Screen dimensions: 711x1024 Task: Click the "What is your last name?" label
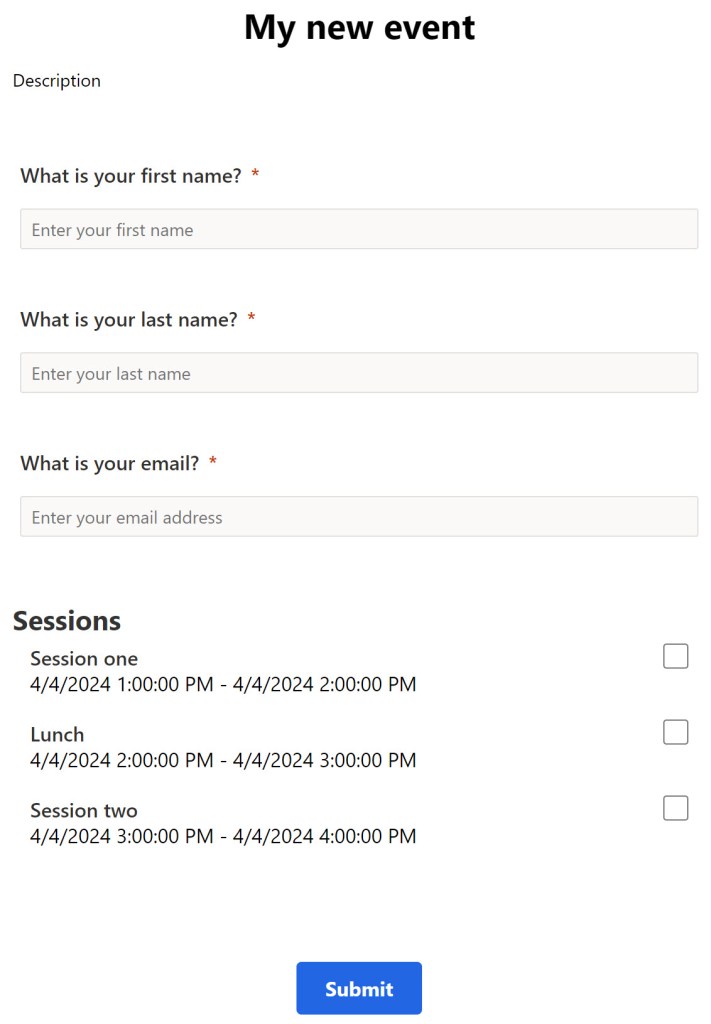129,320
